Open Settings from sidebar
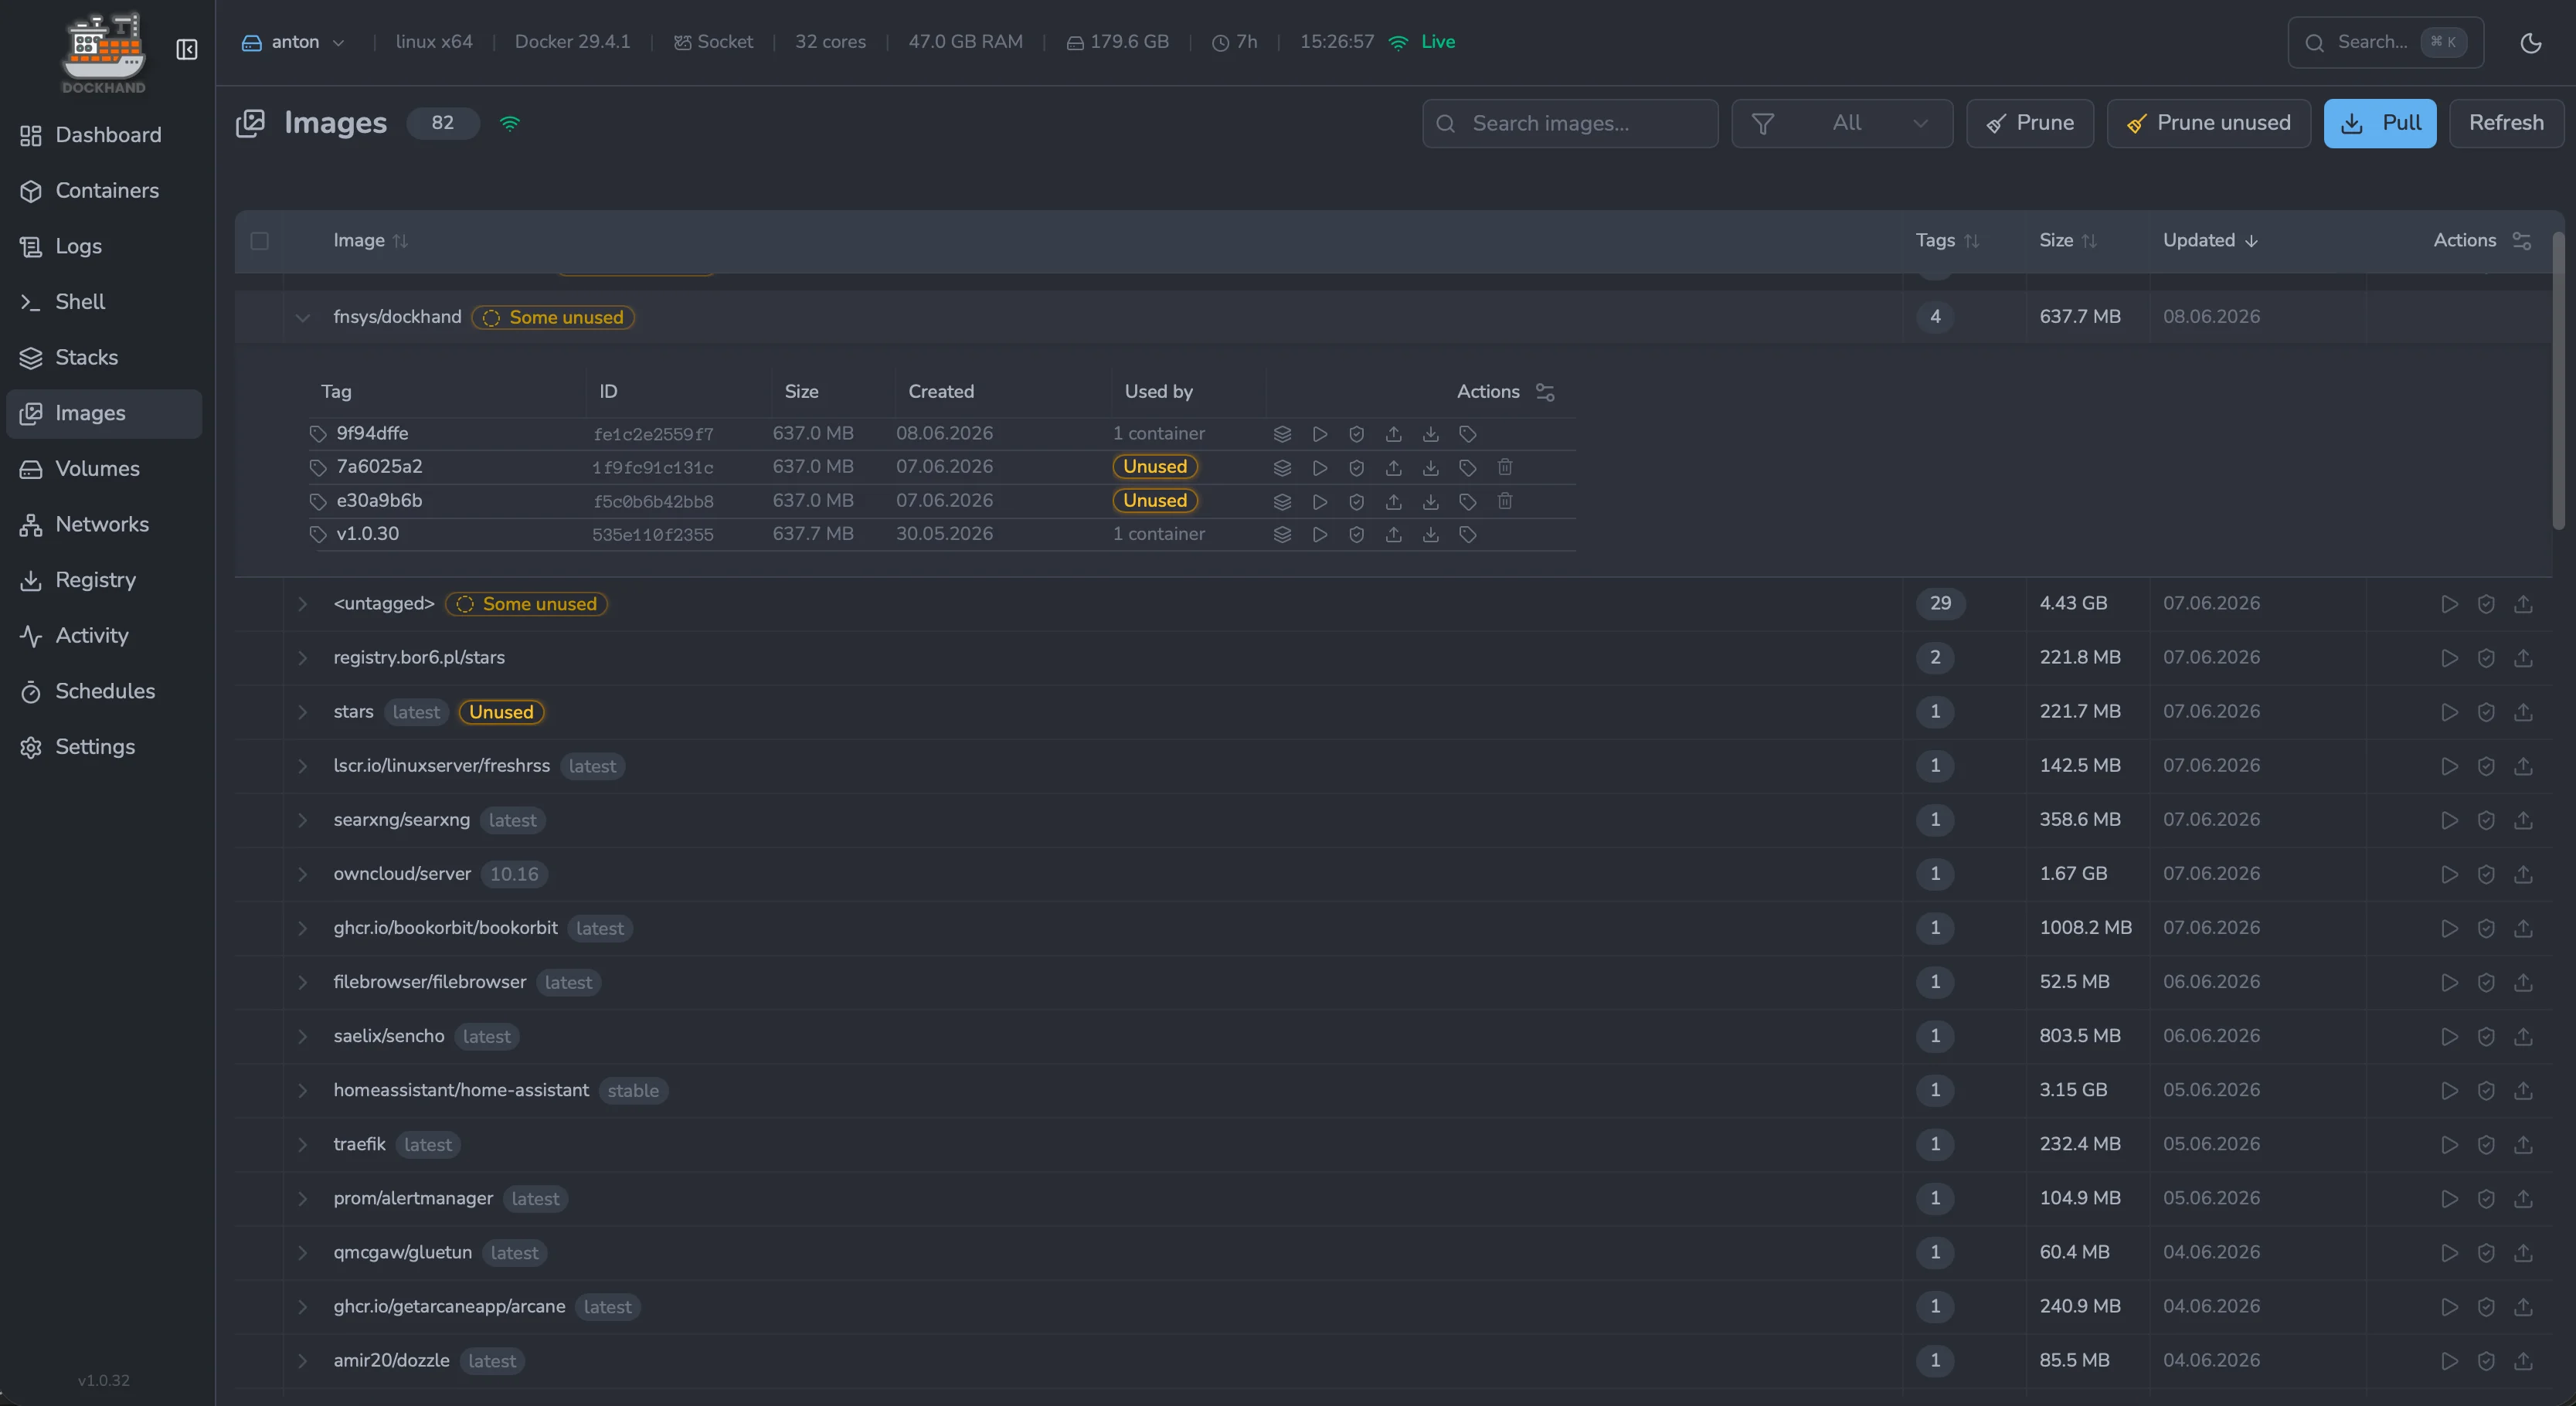The height and width of the screenshot is (1406, 2576). [104, 747]
